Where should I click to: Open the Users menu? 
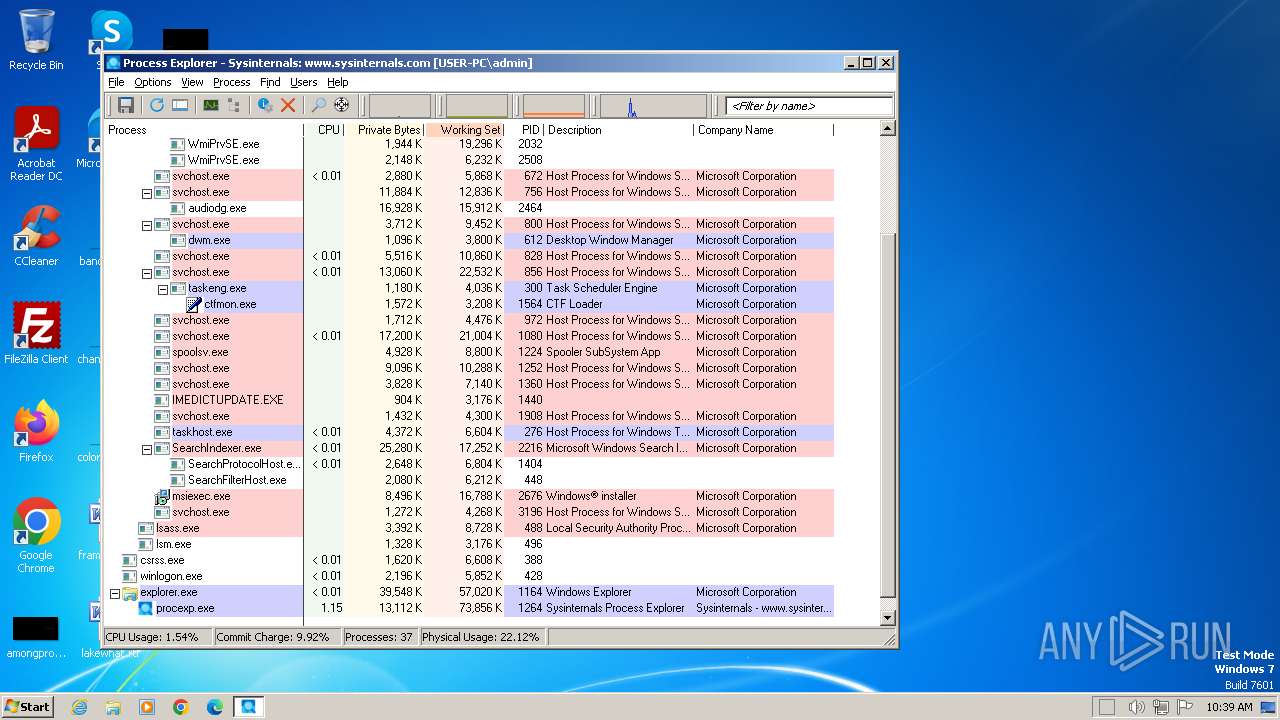[x=303, y=82]
